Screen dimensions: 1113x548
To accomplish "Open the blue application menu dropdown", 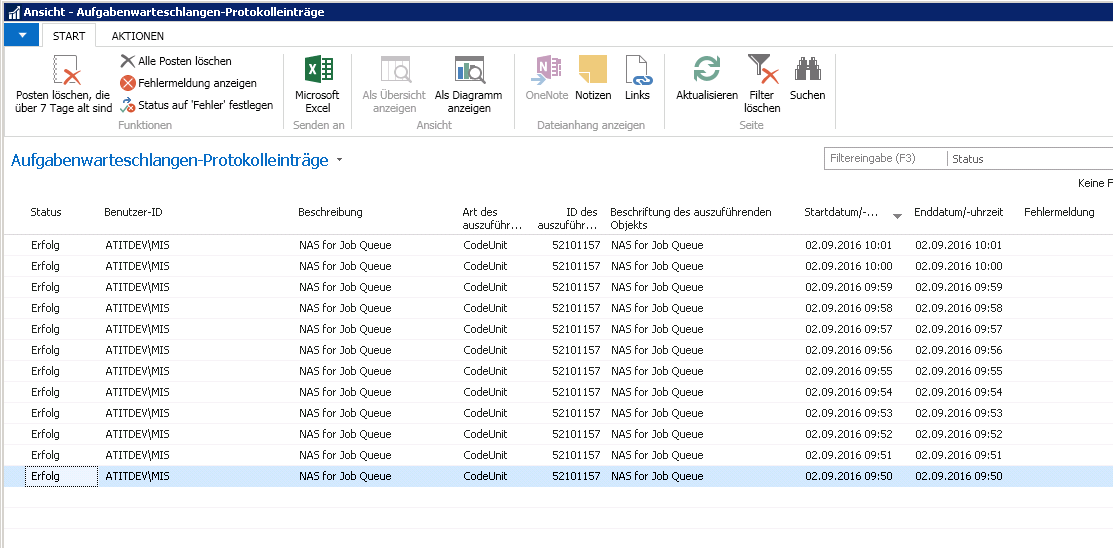I will (x=22, y=35).
